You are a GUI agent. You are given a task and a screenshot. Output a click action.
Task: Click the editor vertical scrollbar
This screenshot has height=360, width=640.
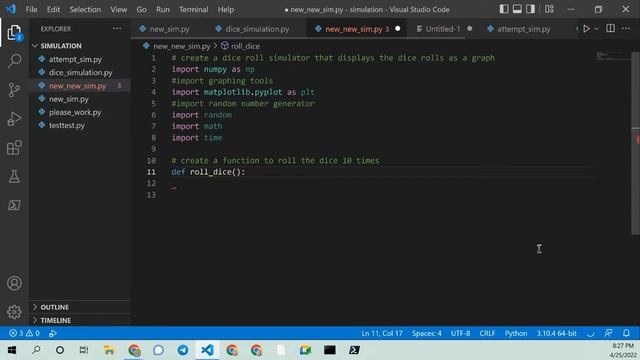[636, 143]
